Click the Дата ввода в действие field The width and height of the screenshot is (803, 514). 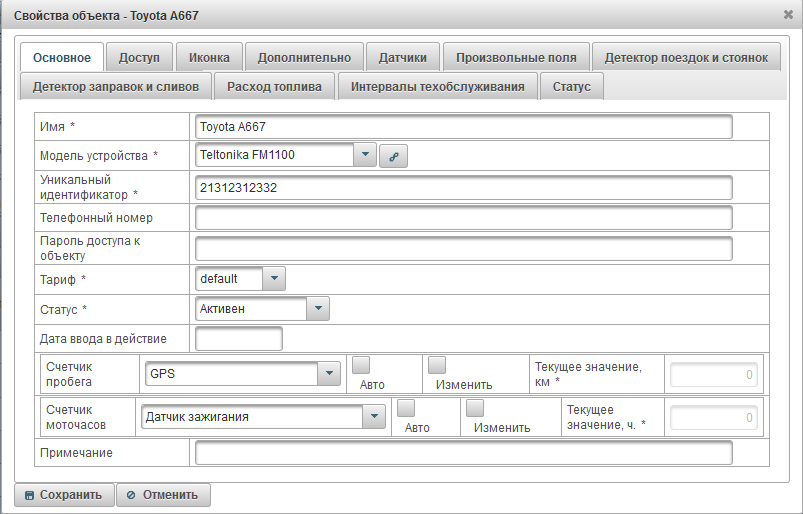tap(239, 339)
